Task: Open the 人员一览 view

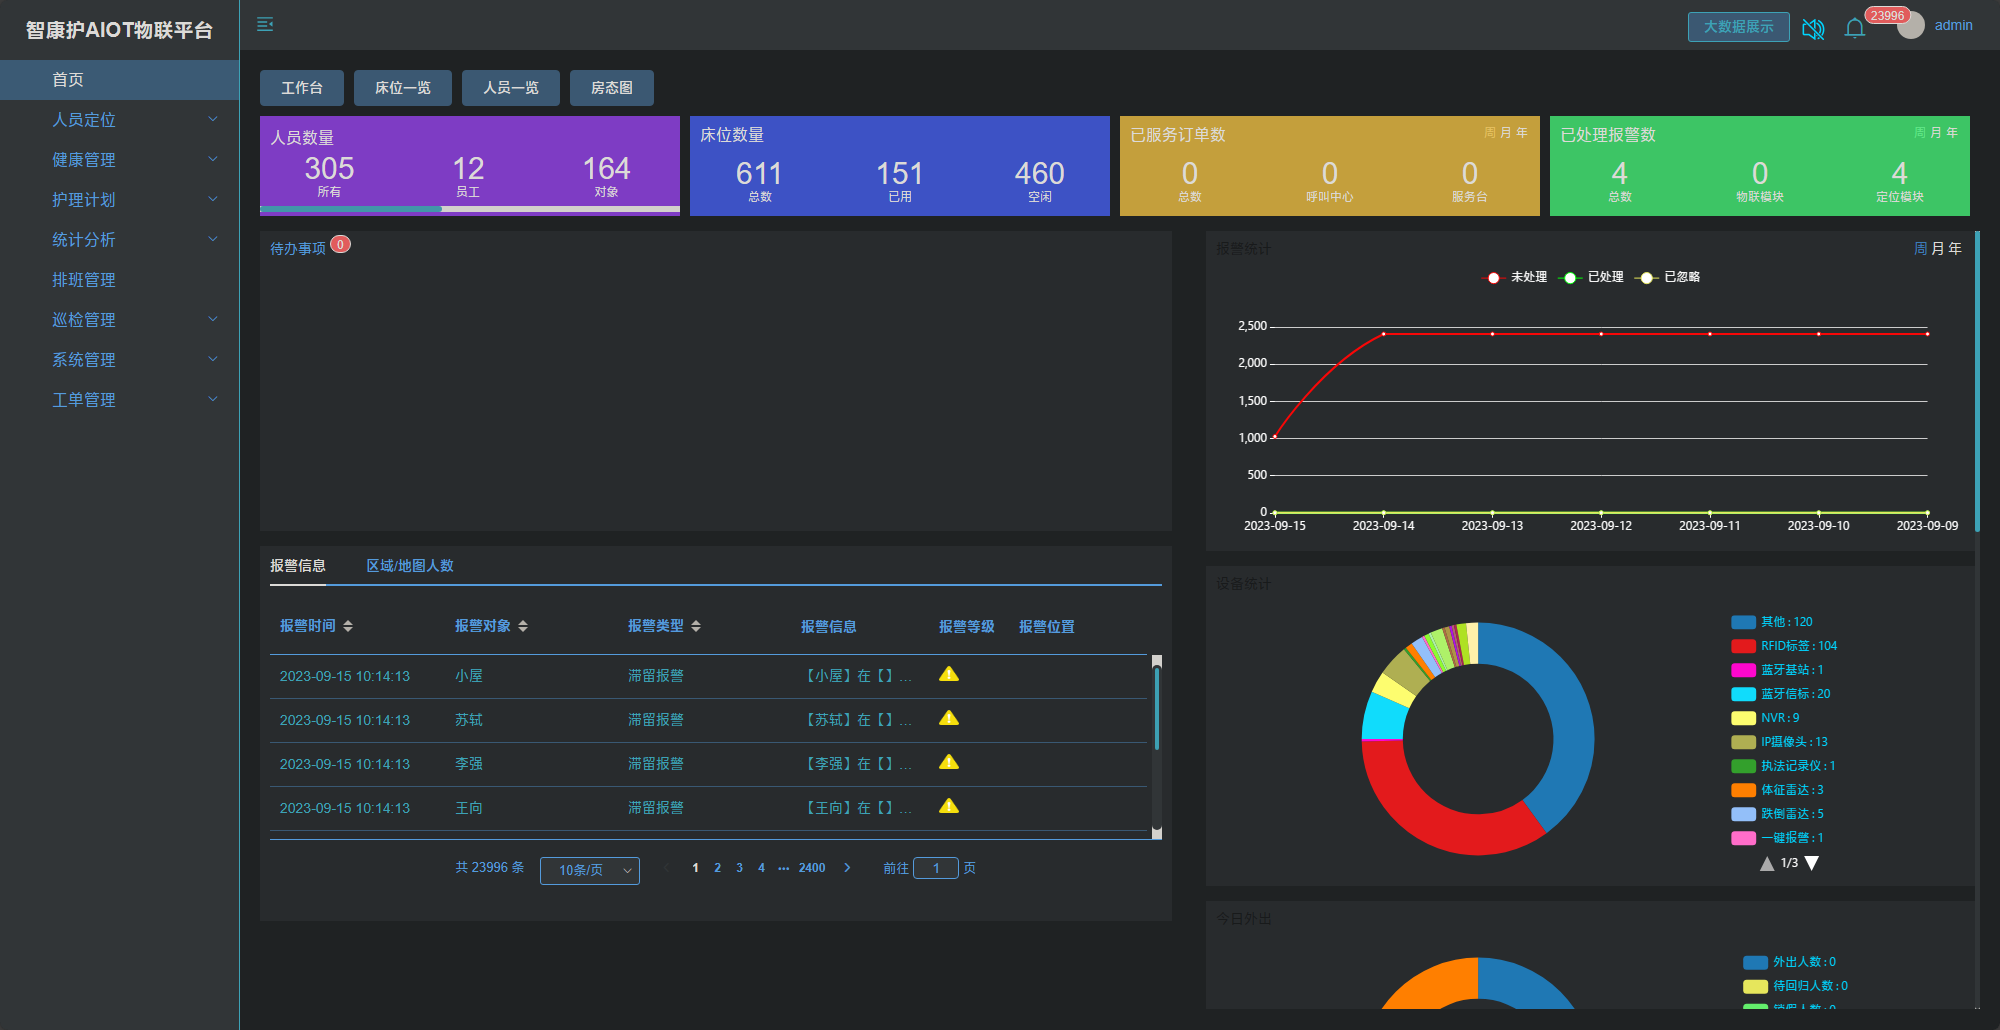Action: tap(511, 88)
